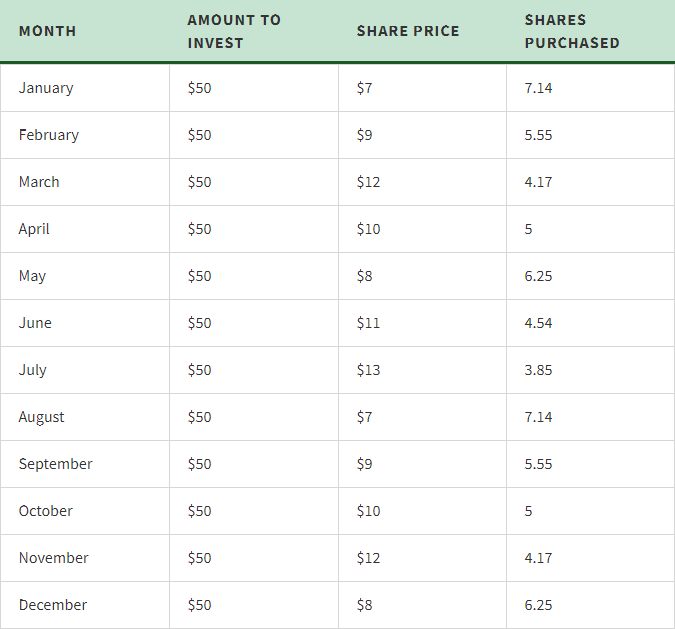The width and height of the screenshot is (675, 629).
Task: Select May shares purchased 6.25
Action: [x=538, y=276]
